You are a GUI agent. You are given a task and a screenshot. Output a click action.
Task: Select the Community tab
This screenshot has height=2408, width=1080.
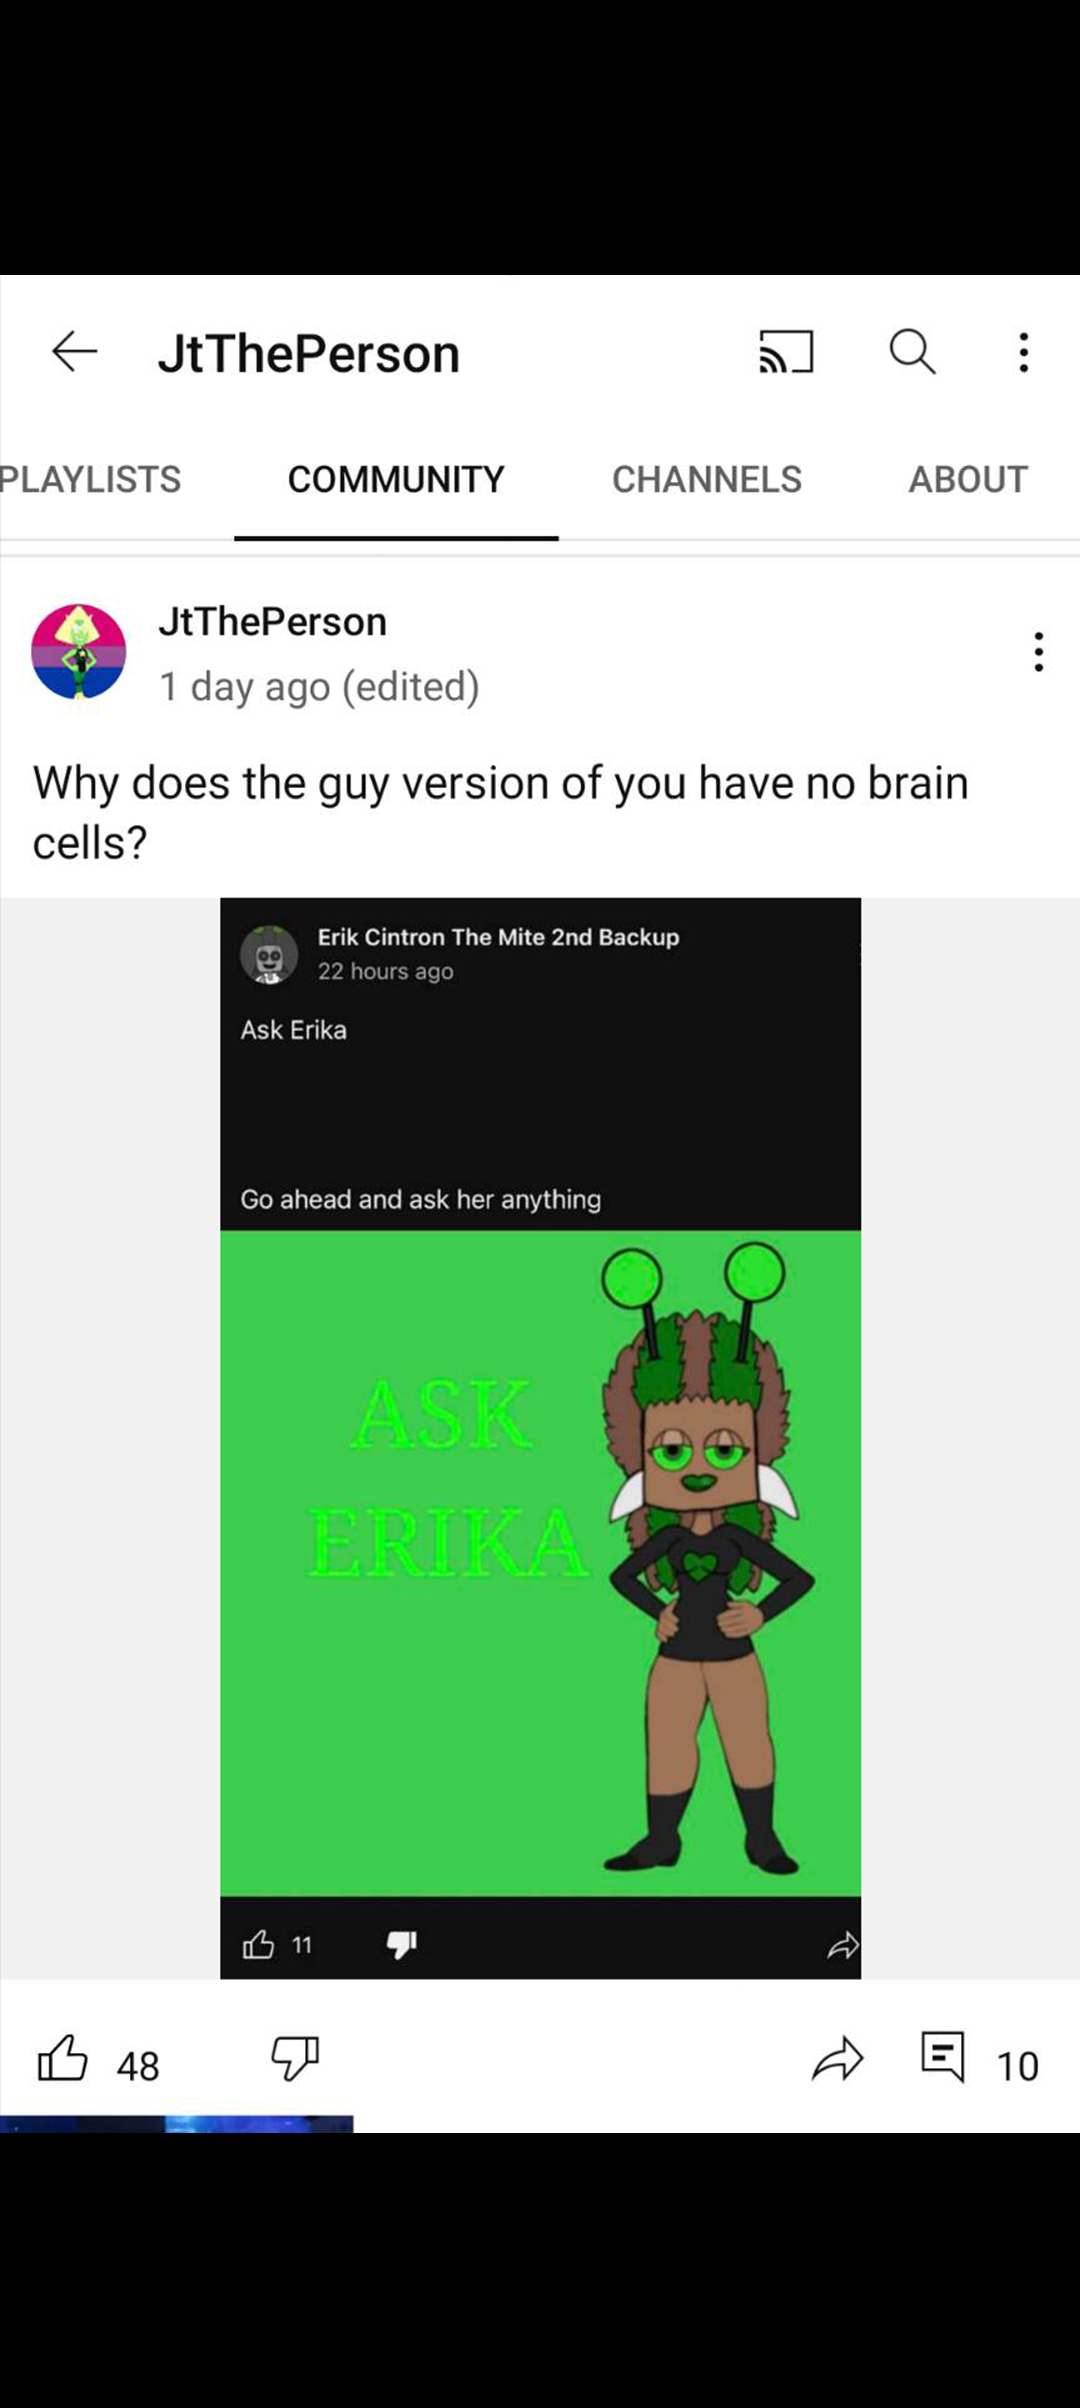coord(396,479)
